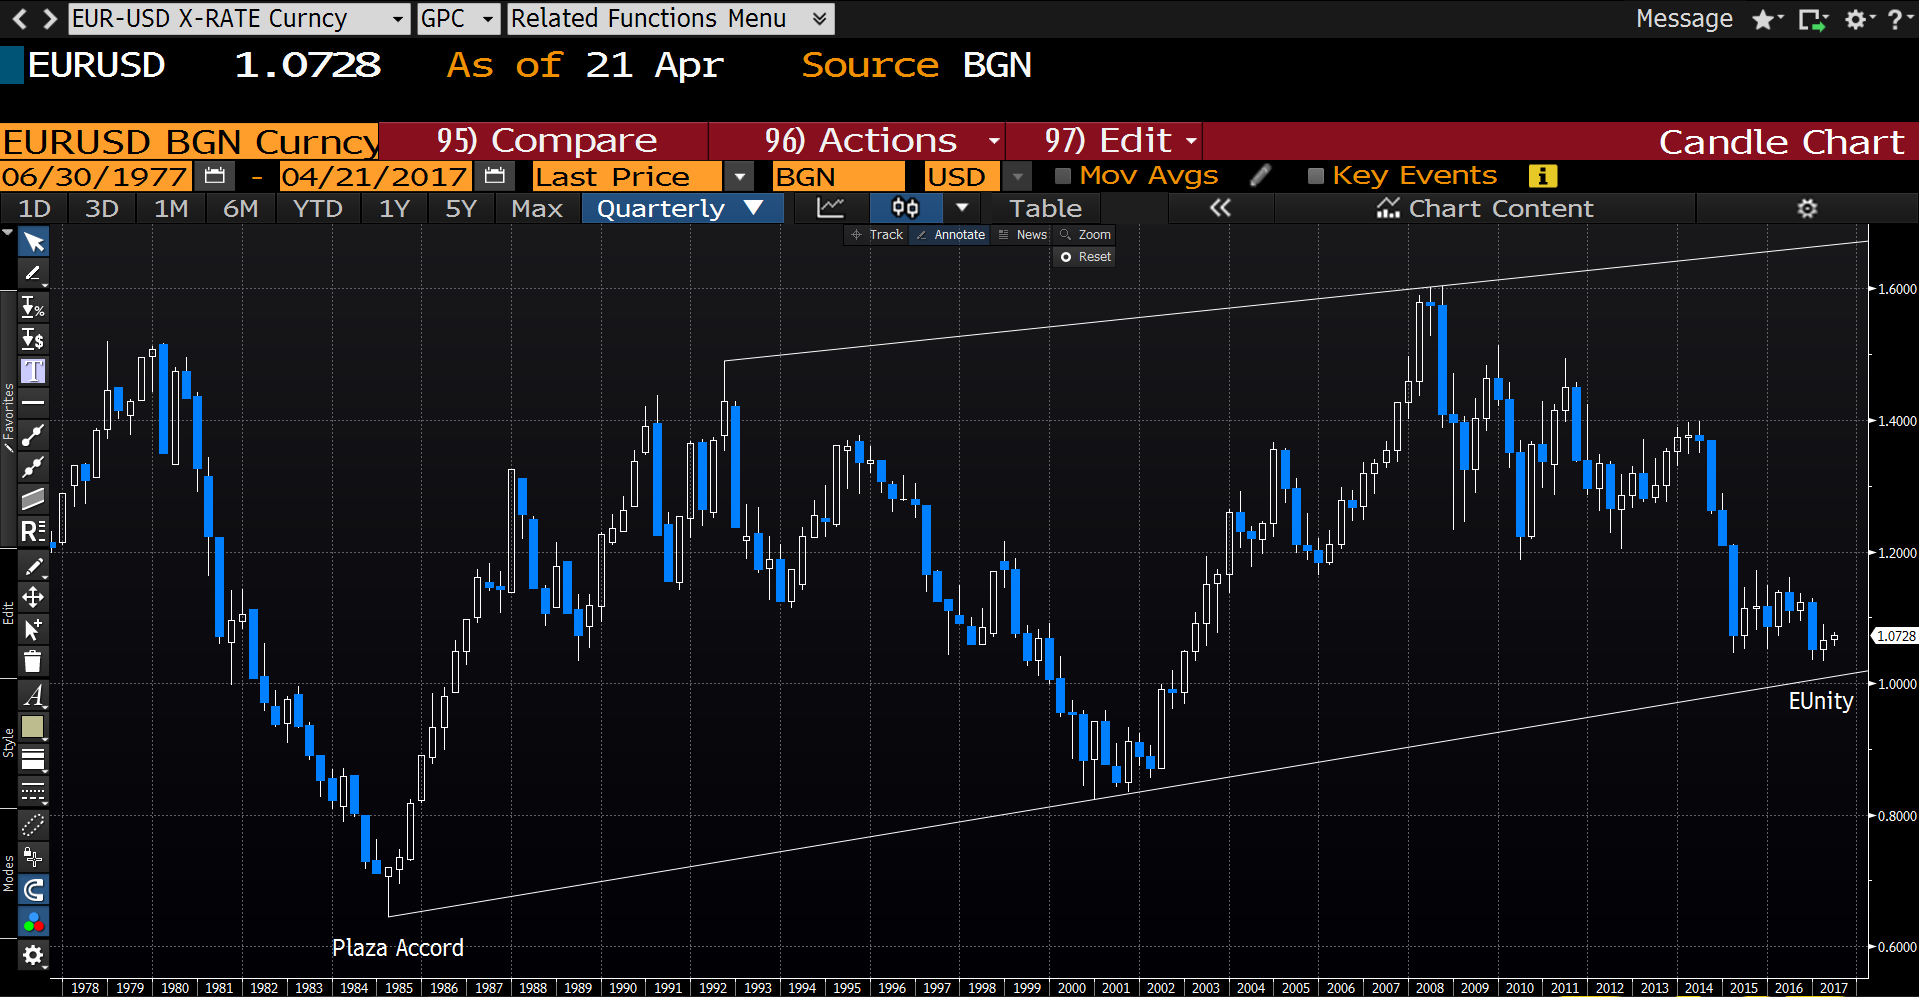Viewport: 1919px width, 997px height.
Task: Open the start date calendar picker
Action: (214, 176)
